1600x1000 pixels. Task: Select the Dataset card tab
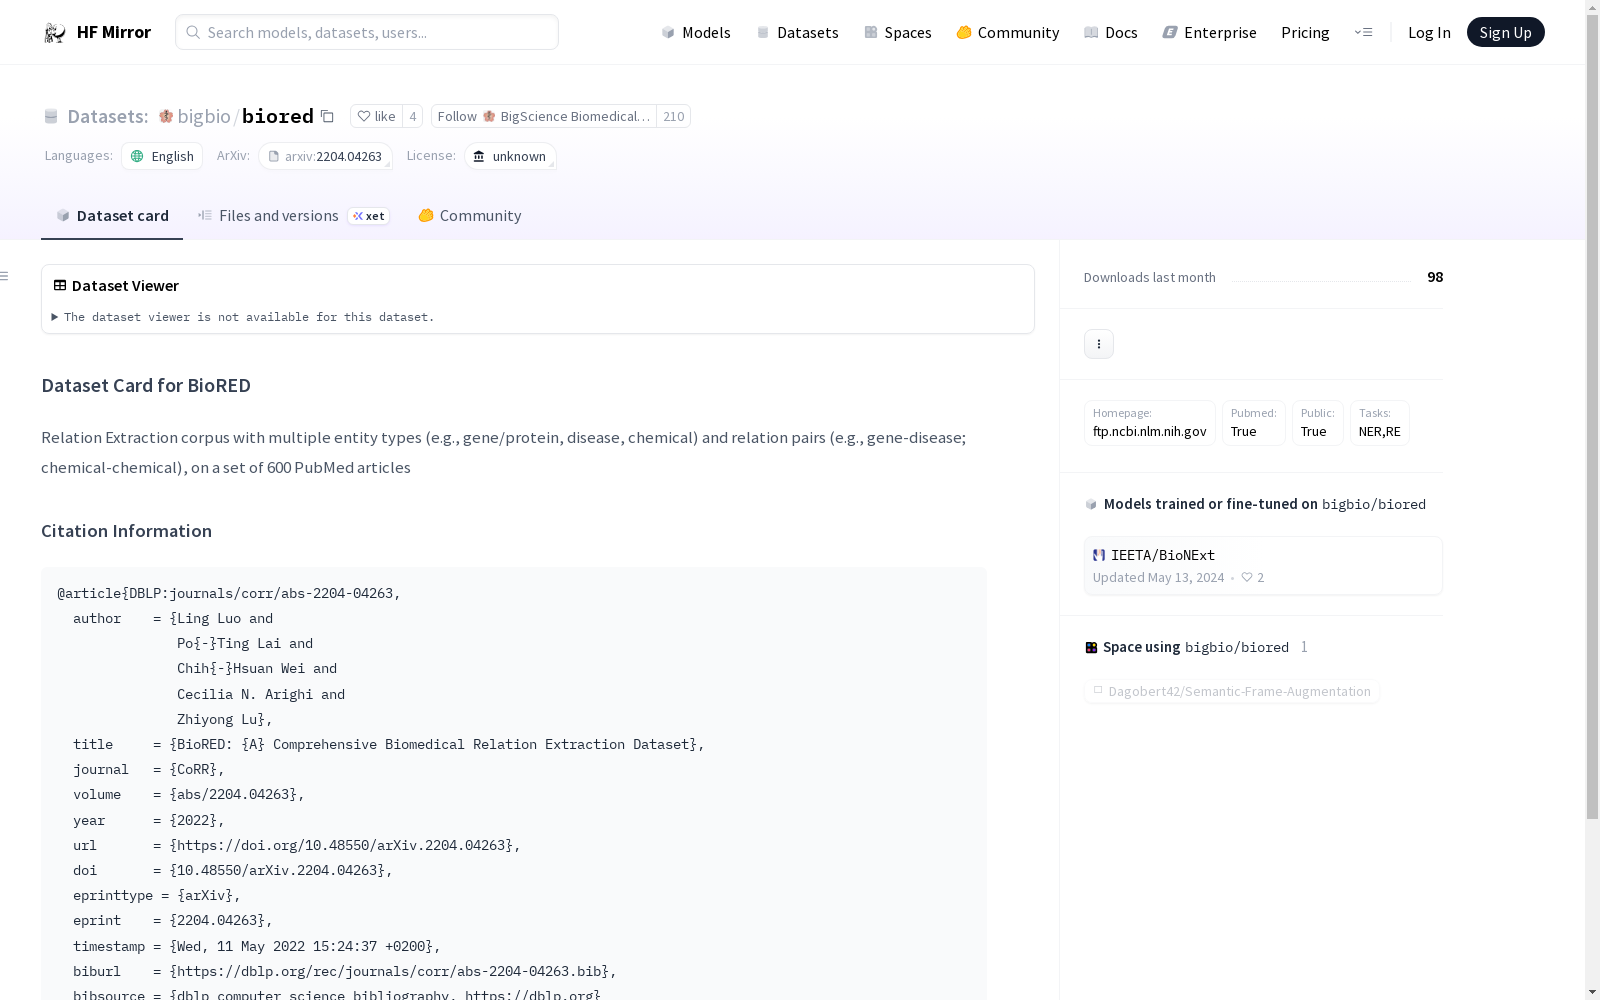(x=112, y=216)
